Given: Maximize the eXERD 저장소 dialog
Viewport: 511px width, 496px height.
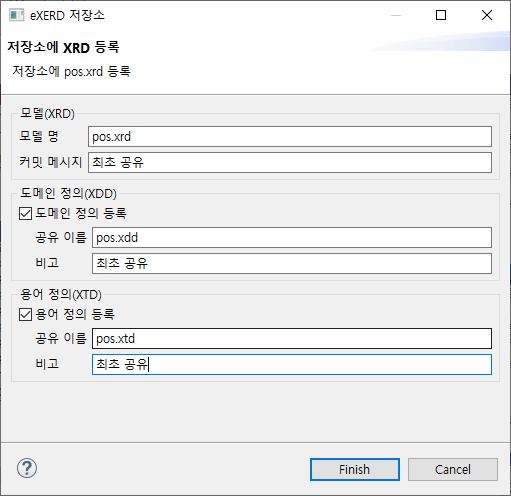Looking at the screenshot, I should (x=441, y=15).
